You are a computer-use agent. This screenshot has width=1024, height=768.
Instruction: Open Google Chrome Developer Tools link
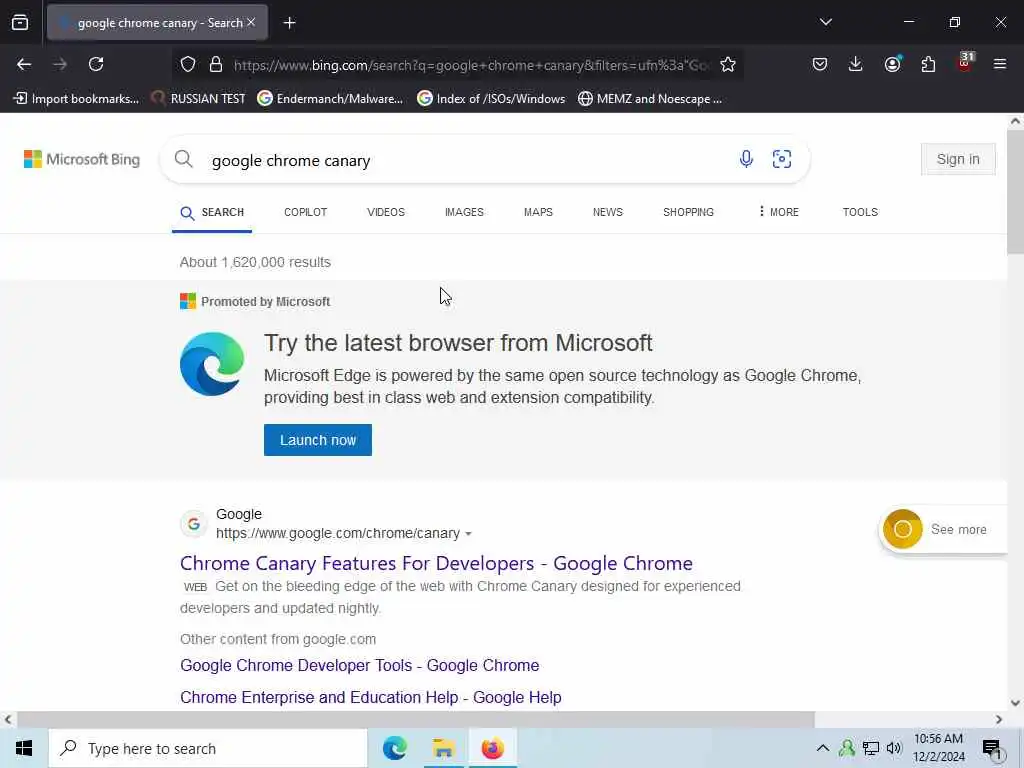click(x=360, y=665)
